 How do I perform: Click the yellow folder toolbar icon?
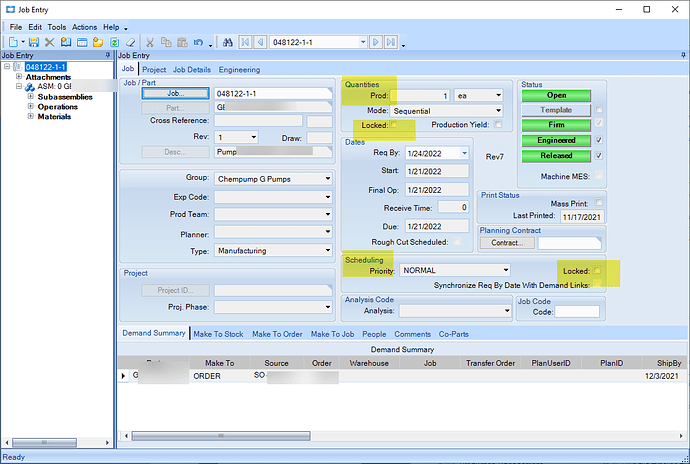(x=98, y=42)
